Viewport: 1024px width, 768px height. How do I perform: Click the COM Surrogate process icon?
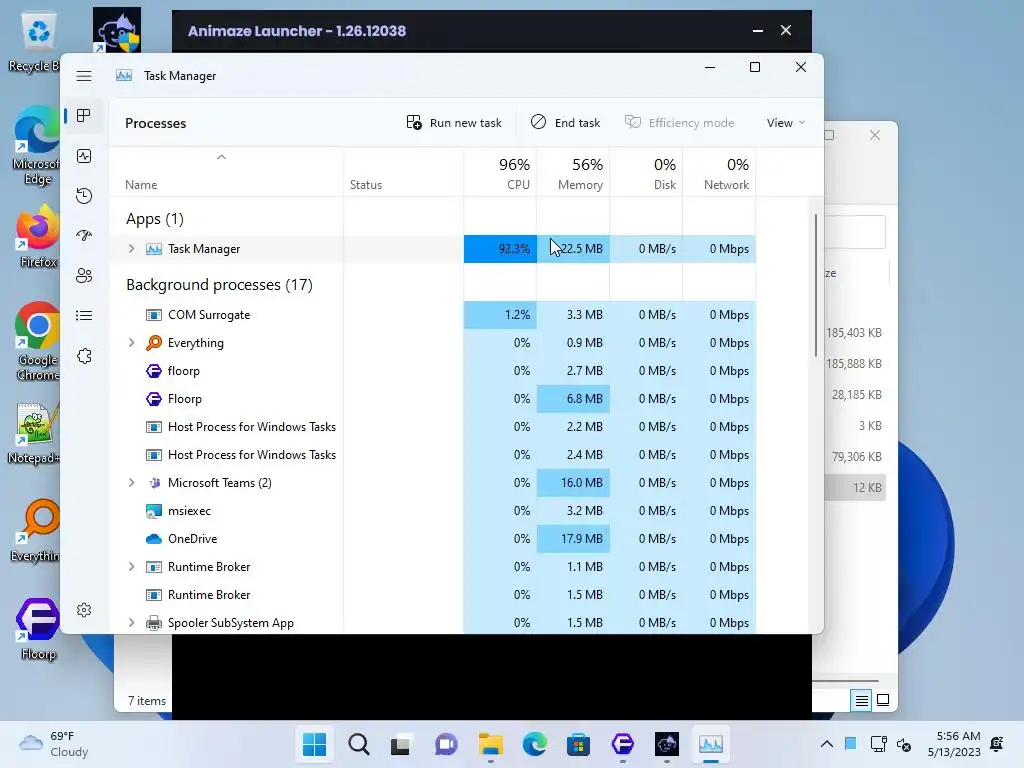tap(153, 315)
